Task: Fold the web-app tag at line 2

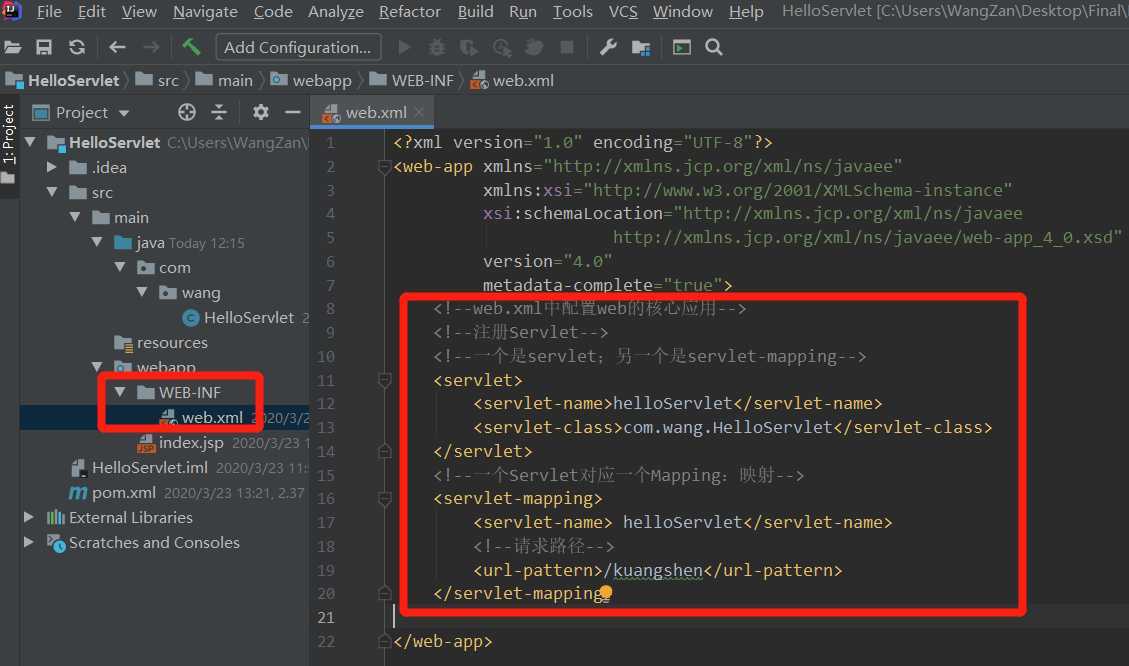Action: (384, 167)
